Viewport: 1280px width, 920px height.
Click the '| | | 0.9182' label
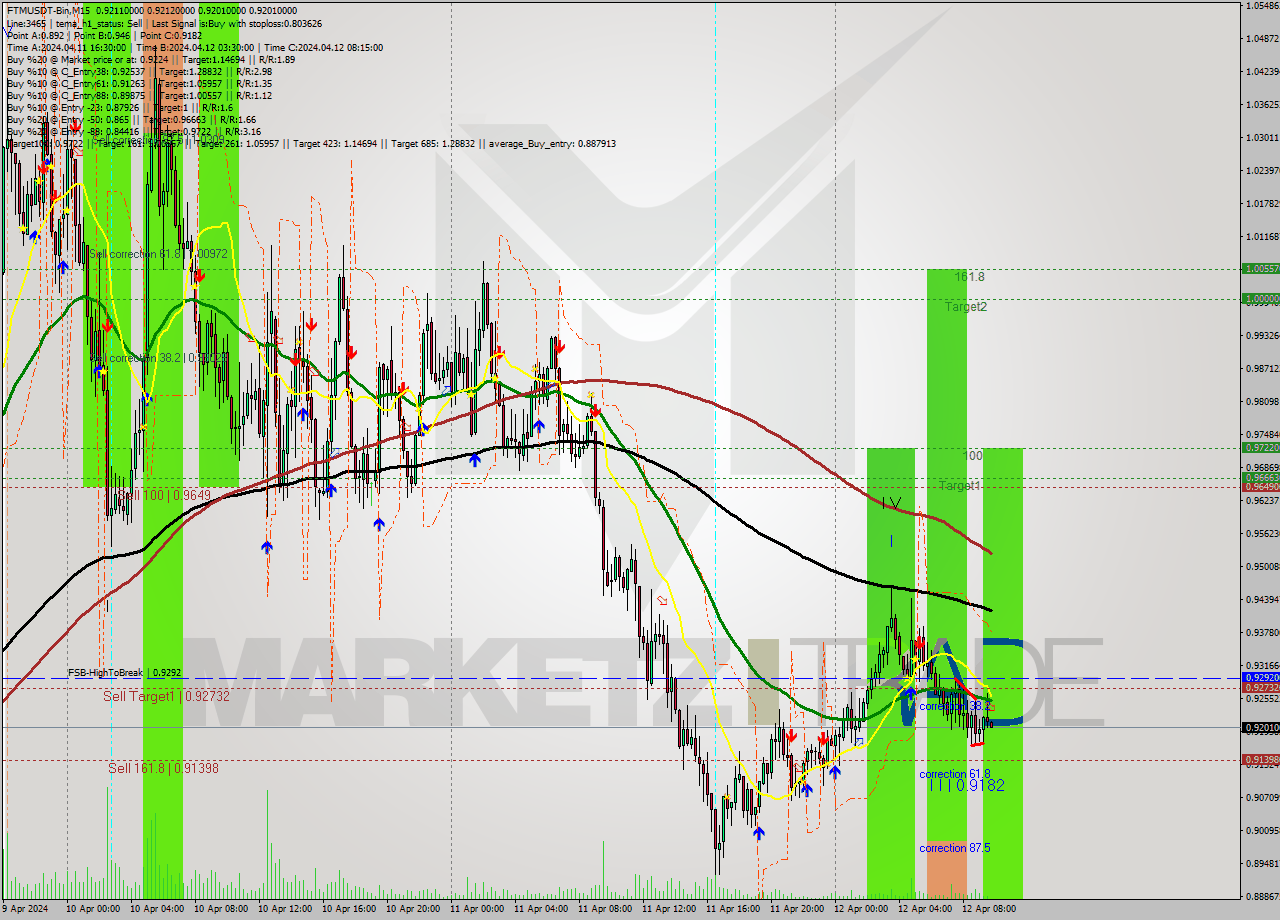[x=966, y=785]
